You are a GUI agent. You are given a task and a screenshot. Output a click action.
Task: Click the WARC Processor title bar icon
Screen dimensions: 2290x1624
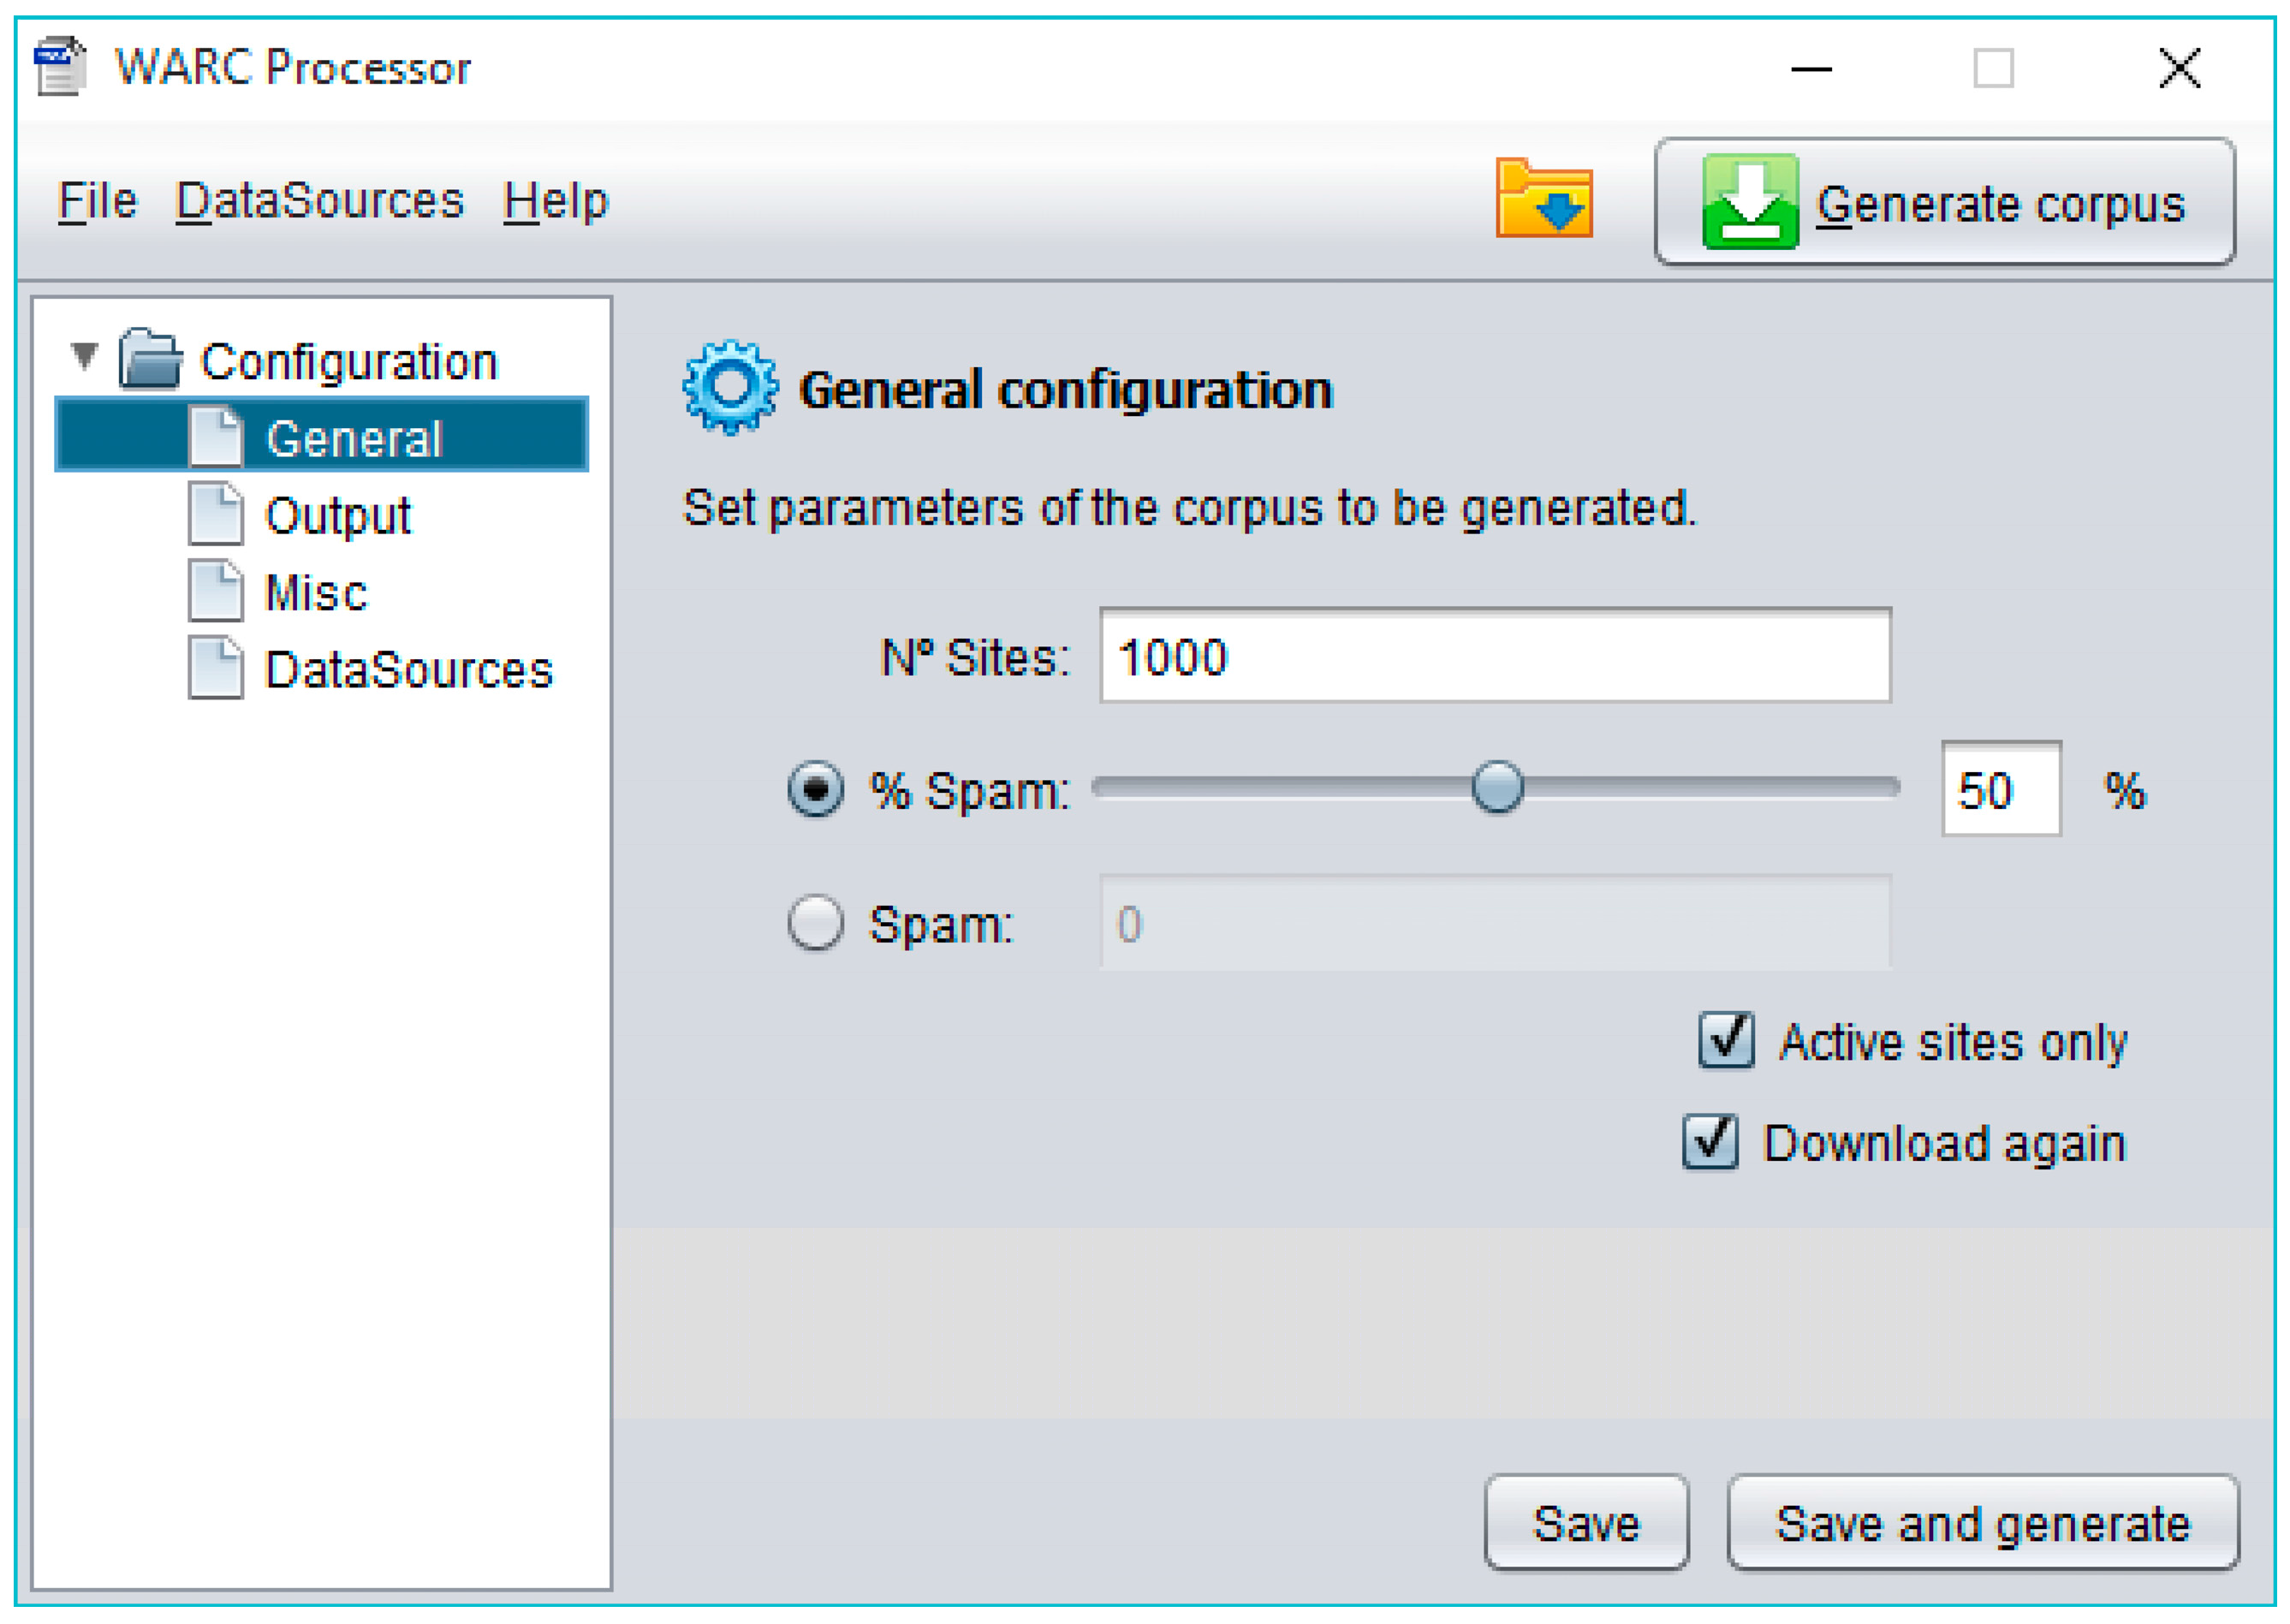click(x=59, y=67)
